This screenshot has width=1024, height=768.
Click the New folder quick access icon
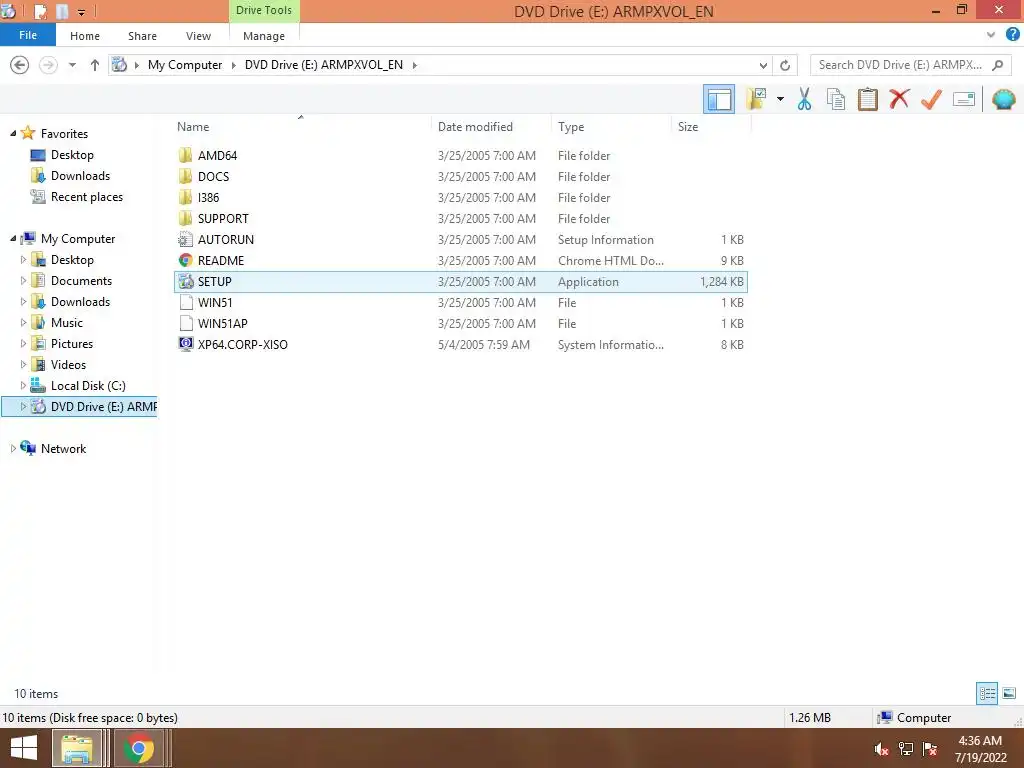point(61,11)
